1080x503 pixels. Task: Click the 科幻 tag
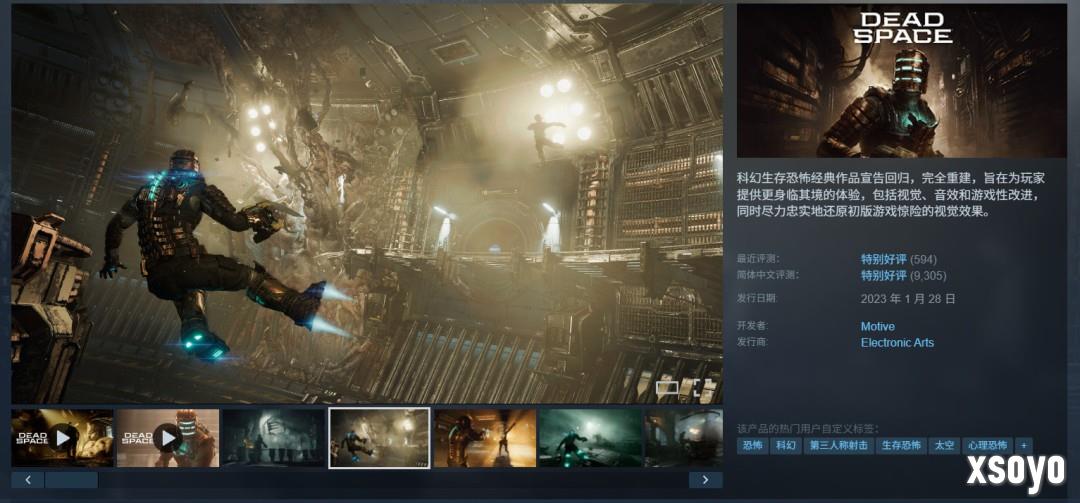[x=785, y=446]
